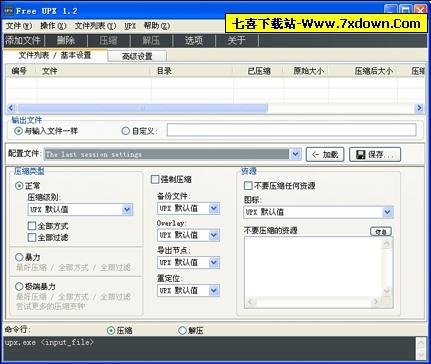Click 文件 column header
This screenshot has height=364, width=431.
tap(94, 71)
